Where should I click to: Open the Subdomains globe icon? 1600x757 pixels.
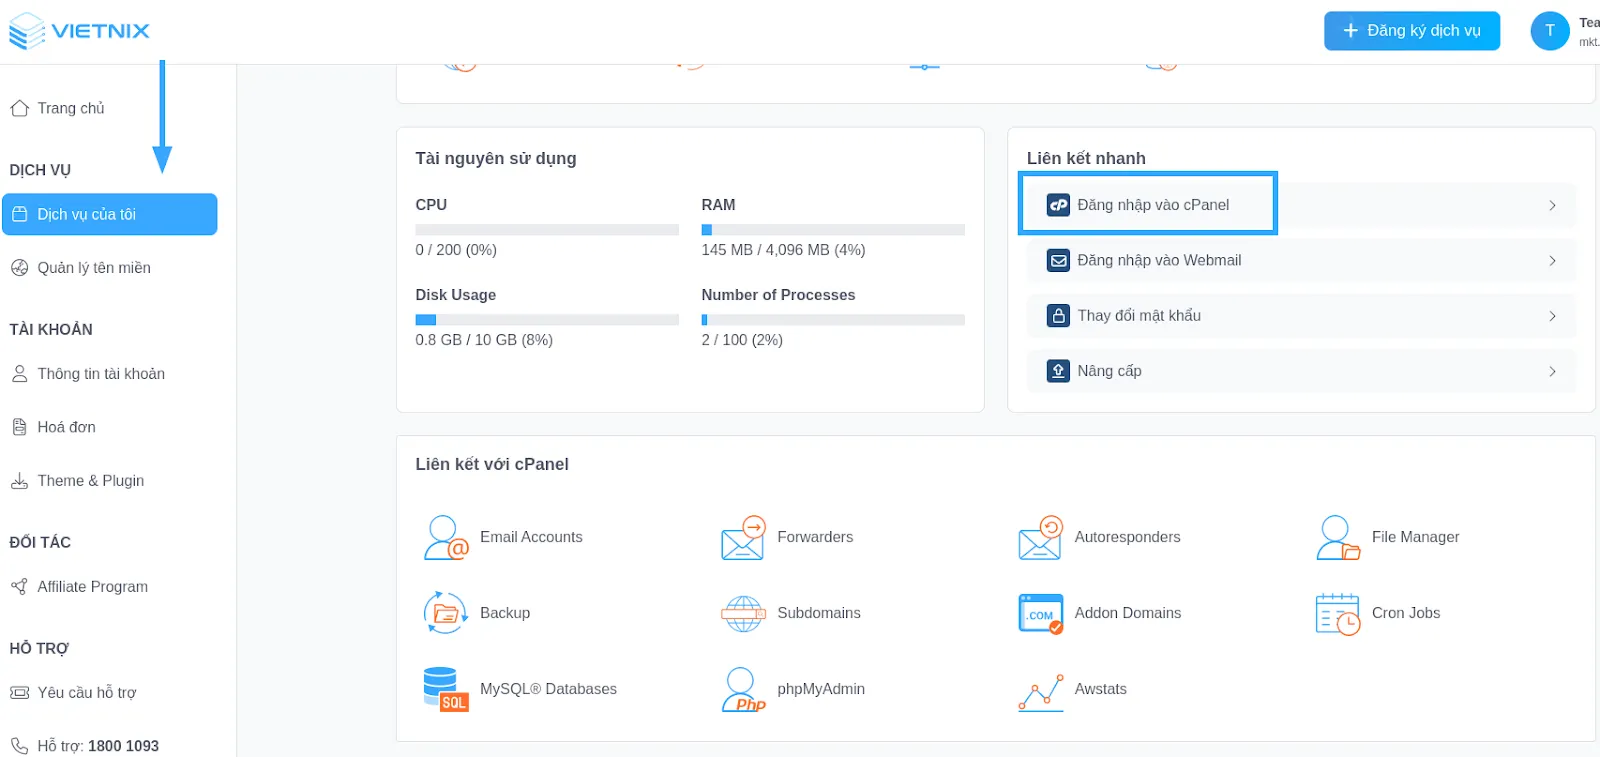tap(743, 613)
